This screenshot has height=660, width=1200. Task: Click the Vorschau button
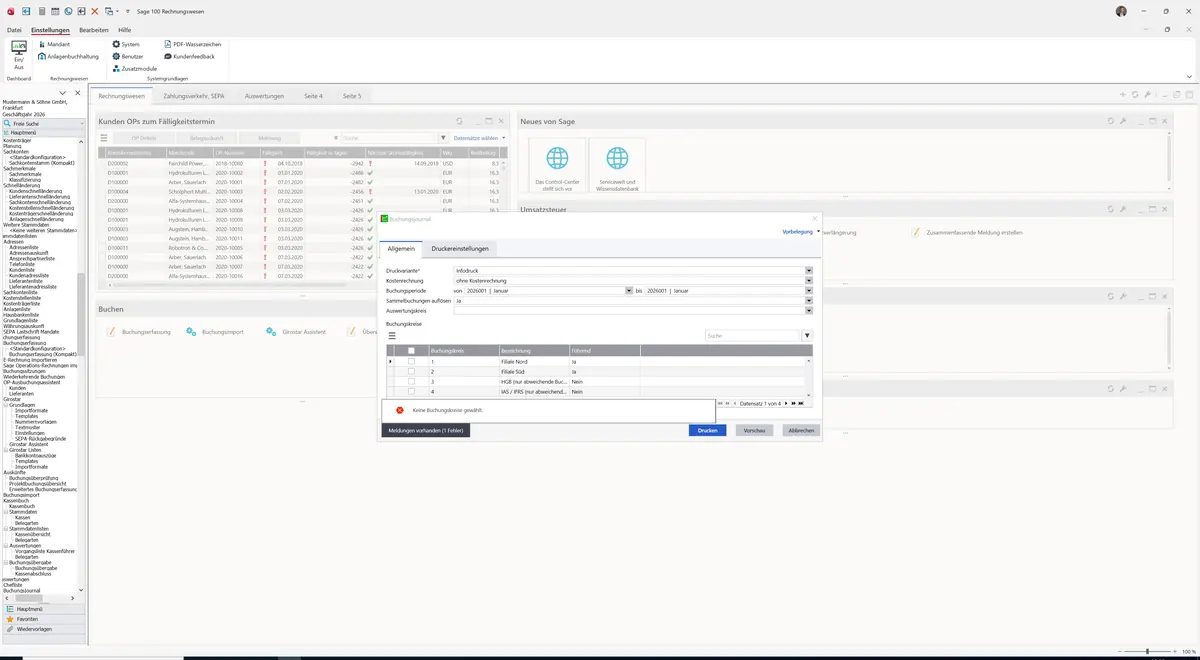click(x=755, y=430)
